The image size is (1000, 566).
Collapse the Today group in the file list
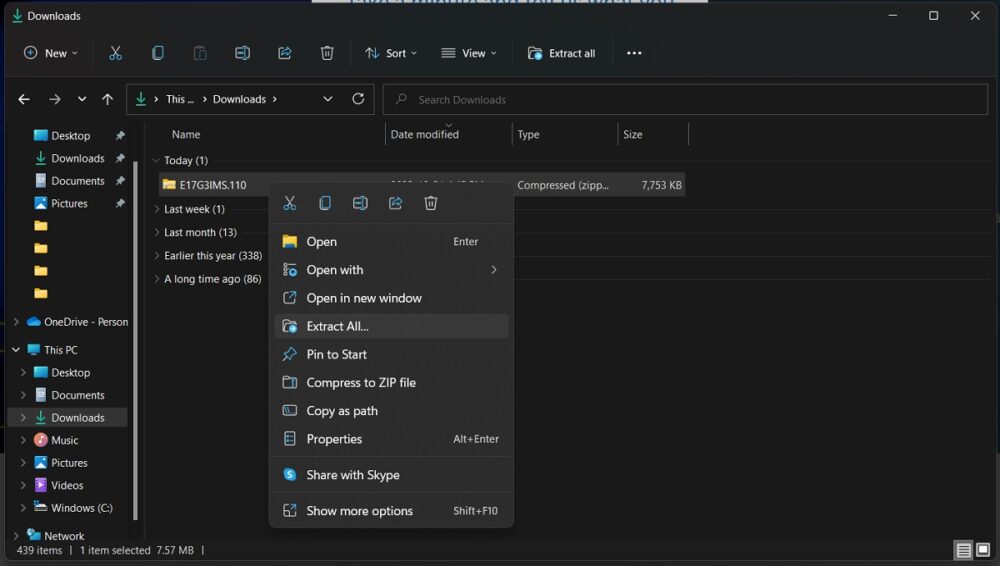[156, 160]
